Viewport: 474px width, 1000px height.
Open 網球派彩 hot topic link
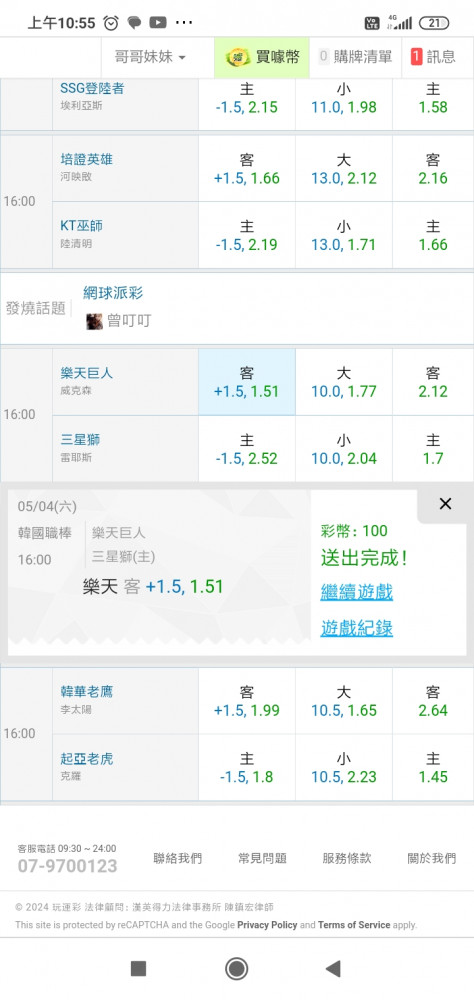tap(113, 293)
